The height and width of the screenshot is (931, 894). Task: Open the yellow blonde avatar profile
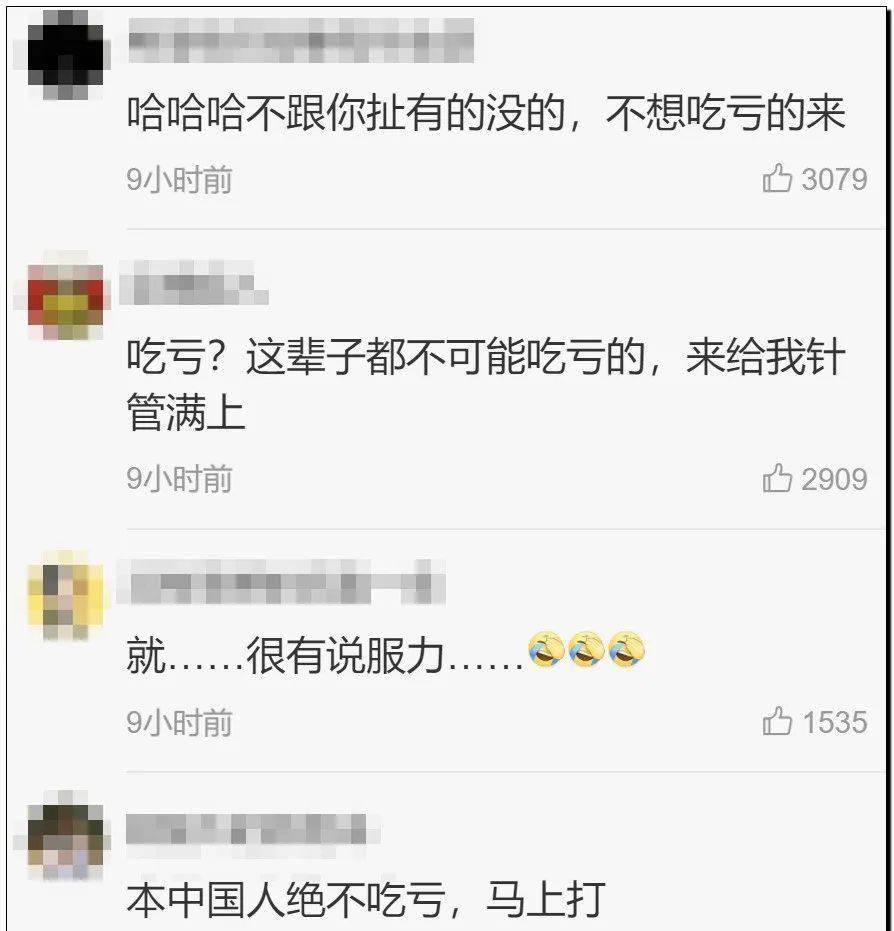tap(66, 596)
